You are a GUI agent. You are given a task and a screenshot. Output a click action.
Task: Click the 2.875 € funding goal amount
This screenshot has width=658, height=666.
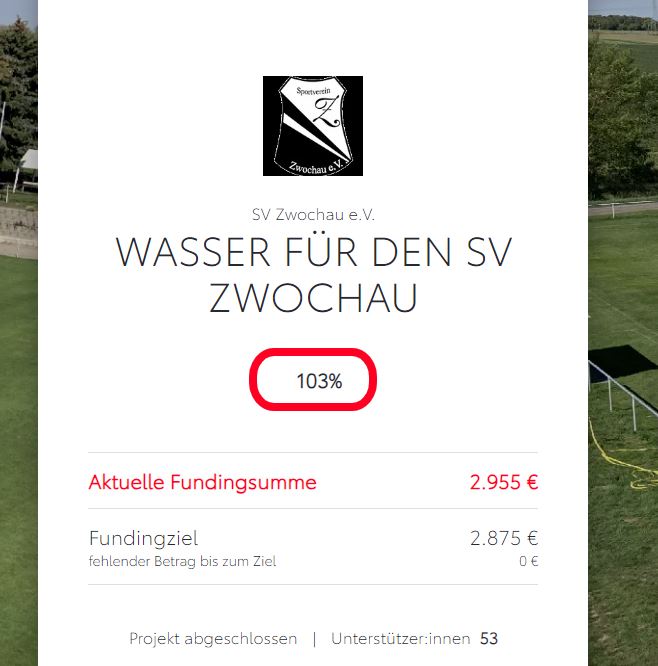click(x=504, y=538)
